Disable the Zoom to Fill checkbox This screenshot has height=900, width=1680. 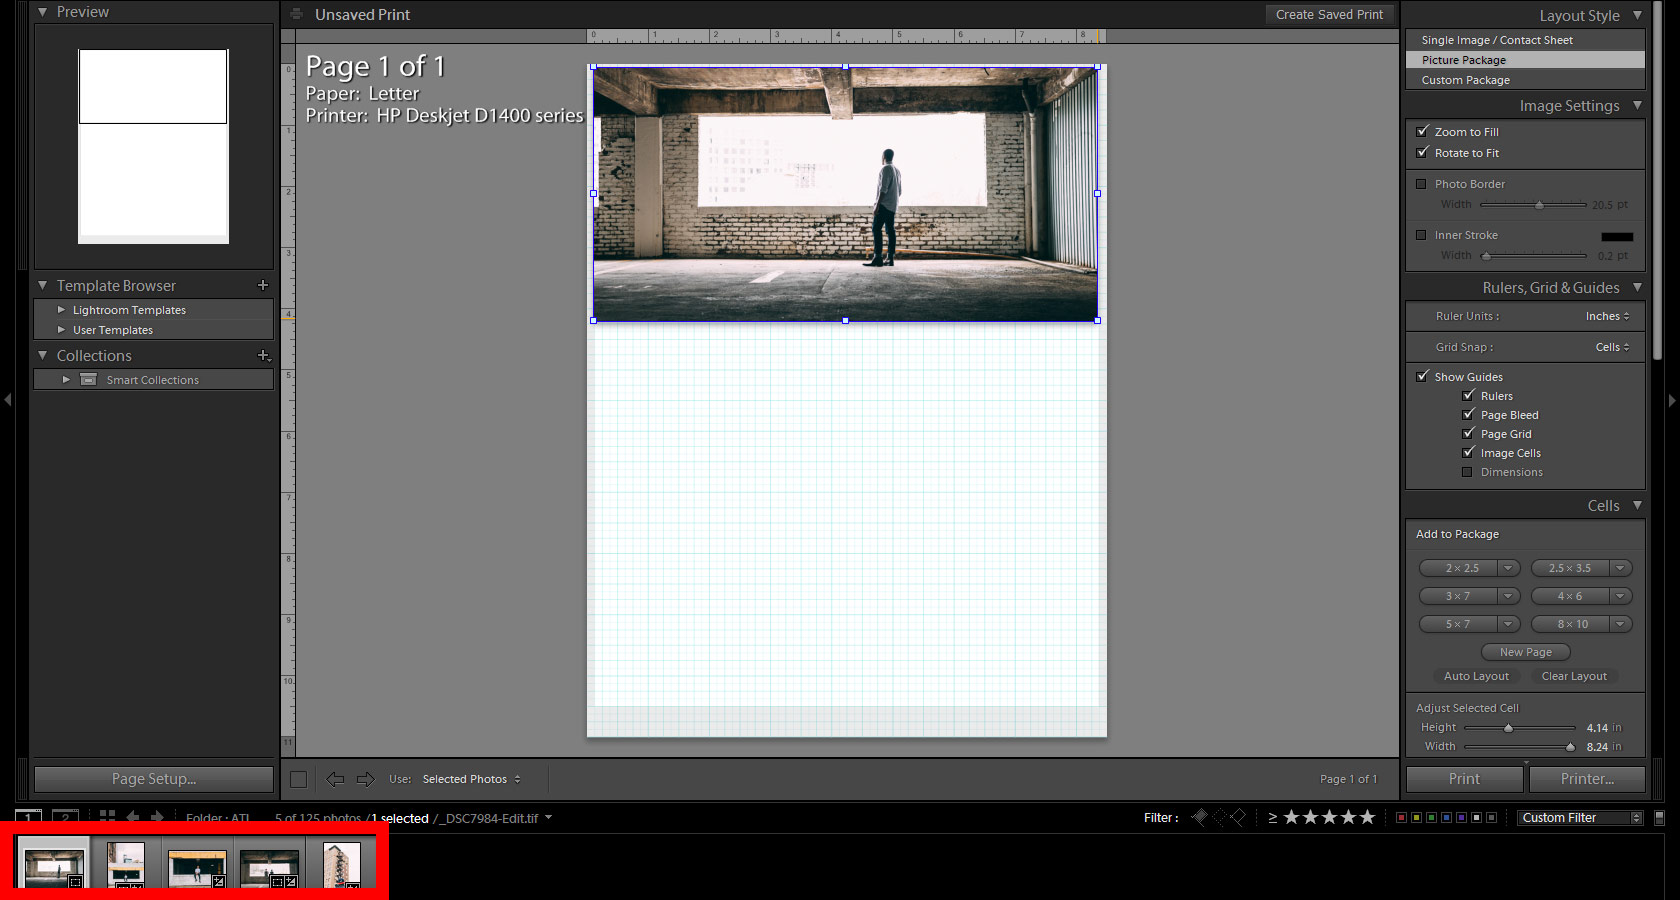(x=1422, y=131)
